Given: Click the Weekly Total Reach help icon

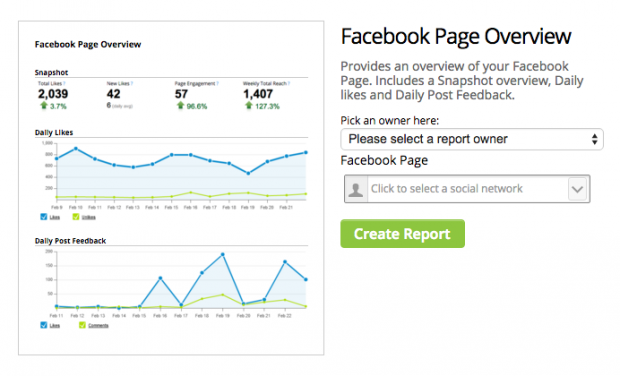Looking at the screenshot, I should (x=289, y=83).
